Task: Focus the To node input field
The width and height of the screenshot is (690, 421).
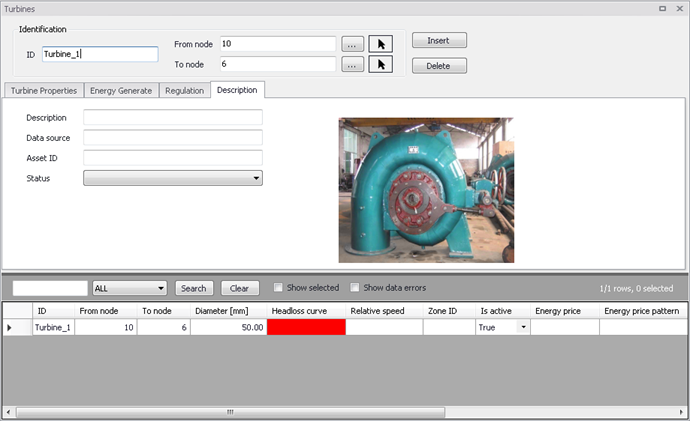Action: click(x=278, y=64)
